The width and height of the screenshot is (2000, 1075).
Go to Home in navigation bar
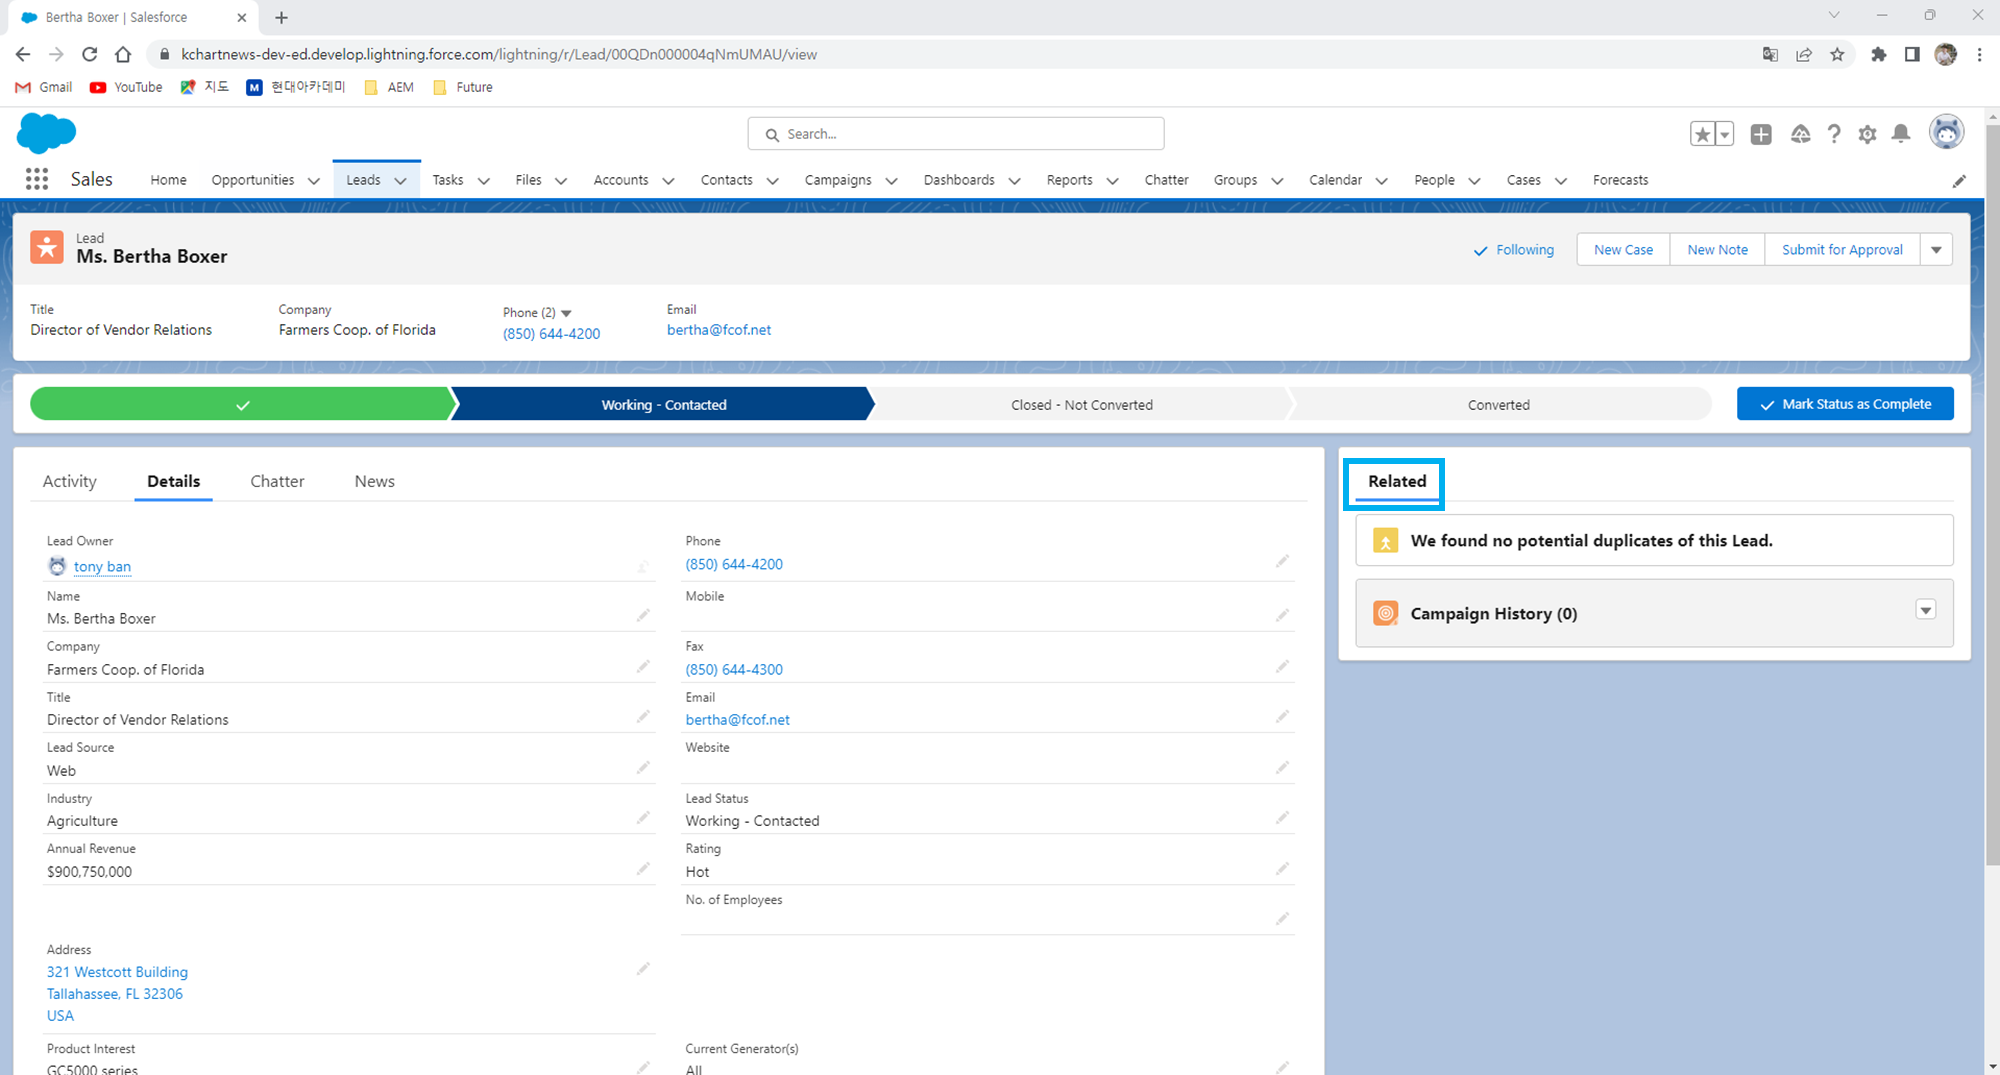[x=168, y=180]
